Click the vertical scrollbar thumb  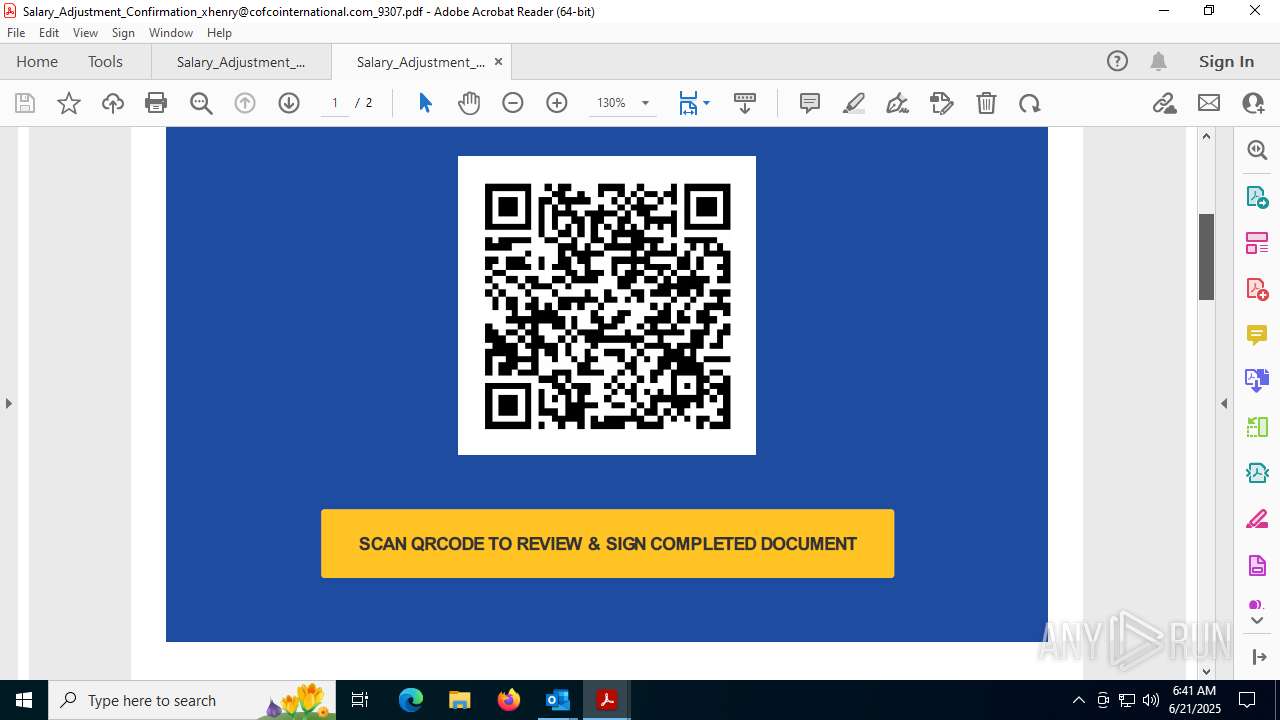(x=1206, y=257)
